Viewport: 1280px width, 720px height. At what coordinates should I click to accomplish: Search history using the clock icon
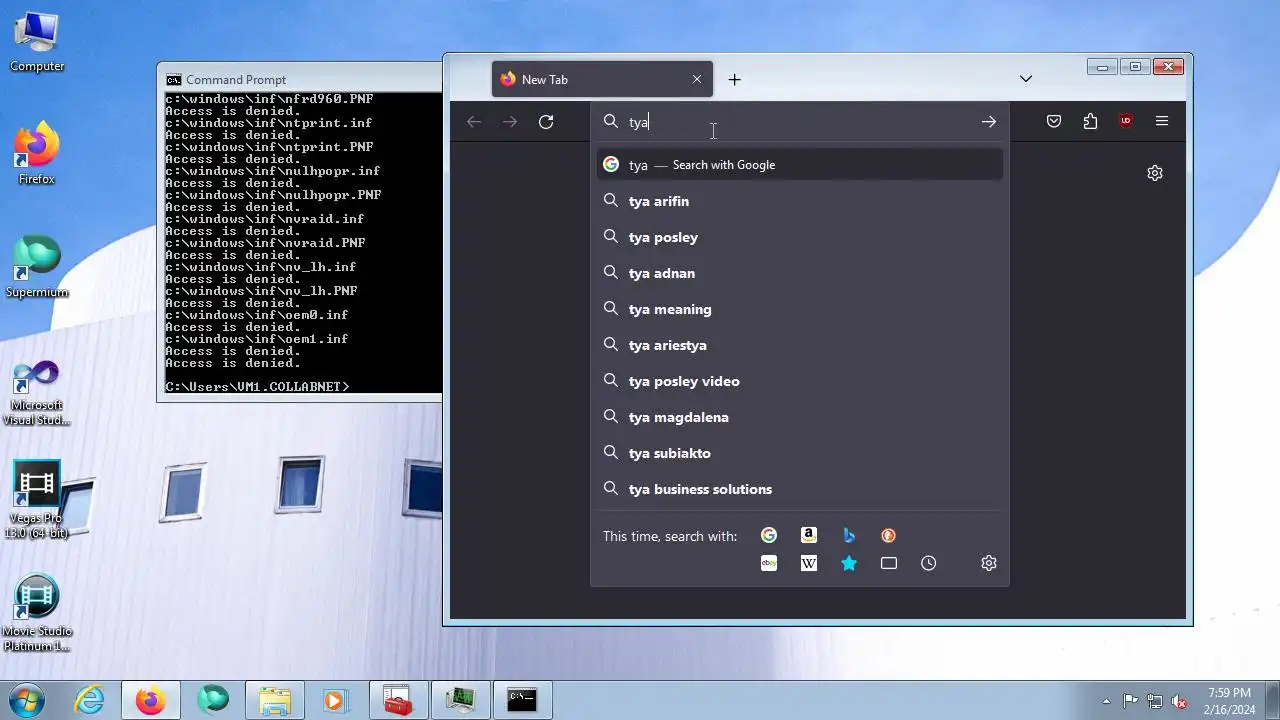[x=929, y=564]
